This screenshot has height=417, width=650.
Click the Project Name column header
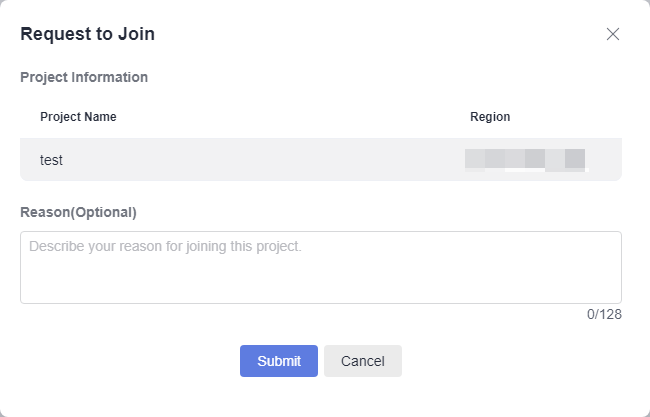[78, 117]
